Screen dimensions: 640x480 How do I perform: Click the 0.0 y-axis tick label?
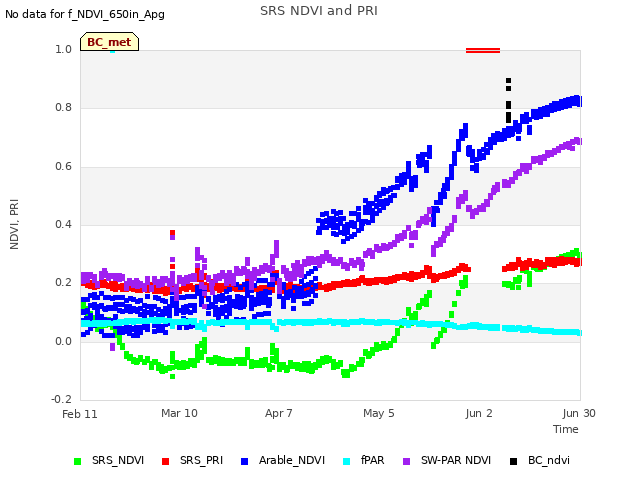[x=63, y=341]
